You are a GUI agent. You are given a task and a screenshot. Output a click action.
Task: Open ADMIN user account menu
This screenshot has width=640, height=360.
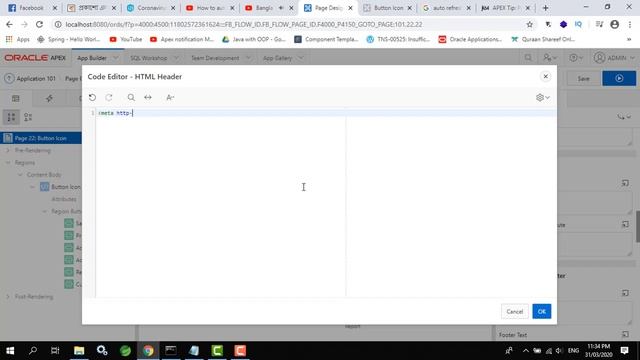[614, 58]
